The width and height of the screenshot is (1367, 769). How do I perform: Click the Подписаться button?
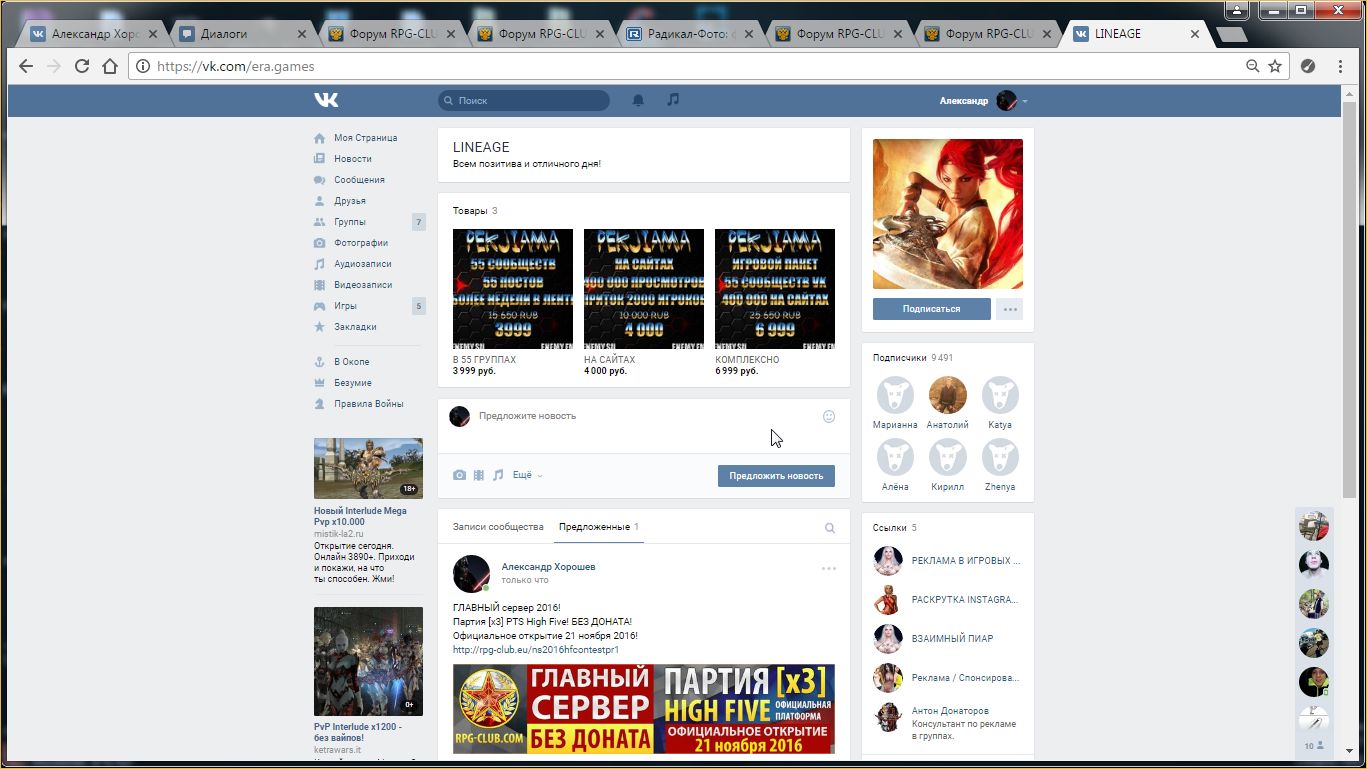931,309
